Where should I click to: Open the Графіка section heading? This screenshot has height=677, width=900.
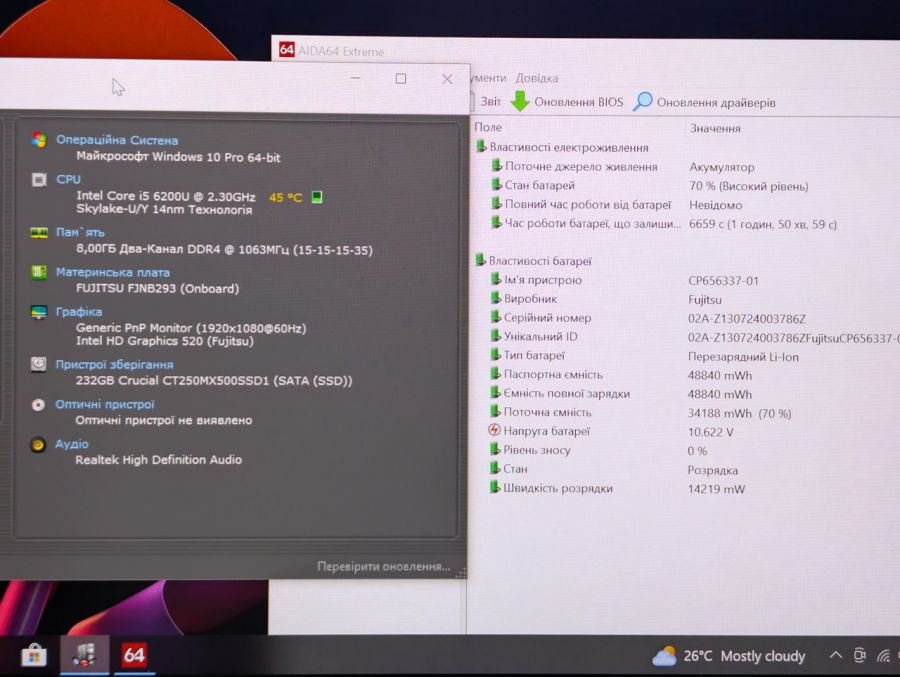coord(79,312)
